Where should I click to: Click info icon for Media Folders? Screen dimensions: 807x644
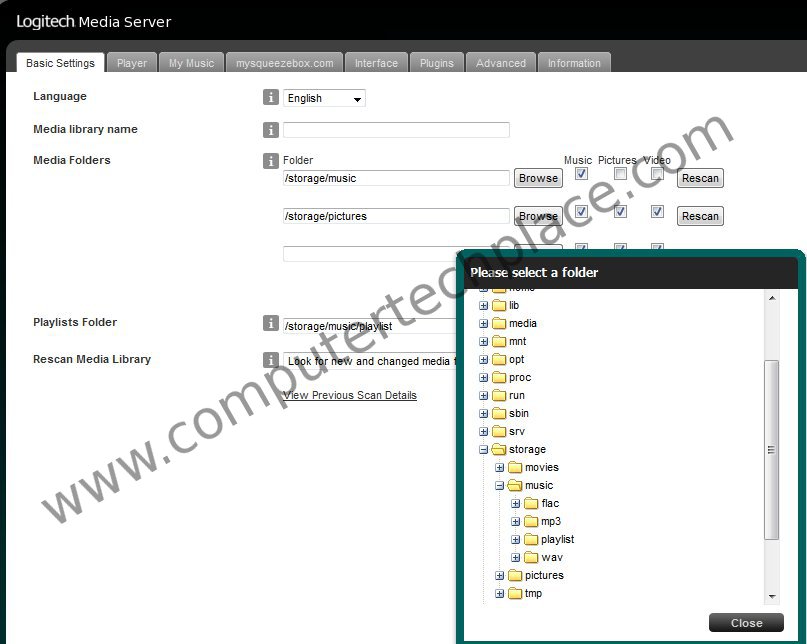click(271, 161)
